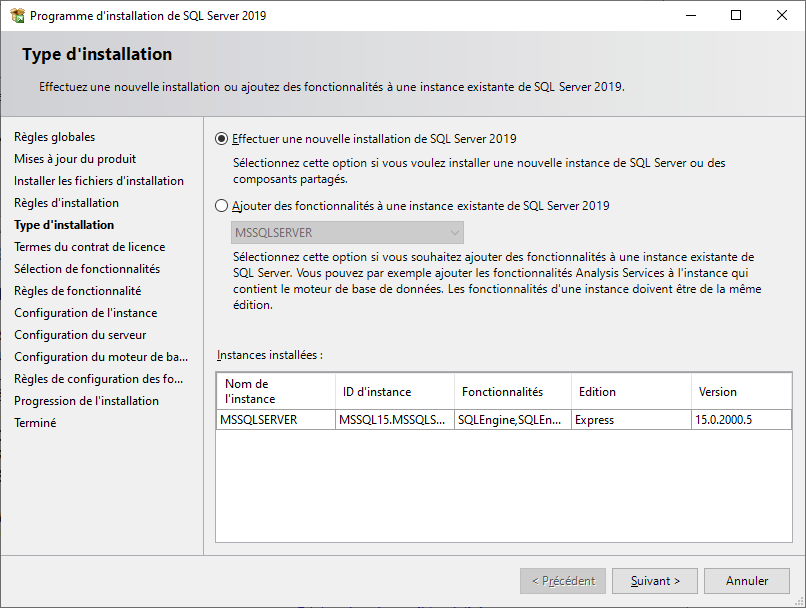Click the MSSQL15.MSSQLS... instance ID cell
The height and width of the screenshot is (608, 806).
click(x=395, y=420)
